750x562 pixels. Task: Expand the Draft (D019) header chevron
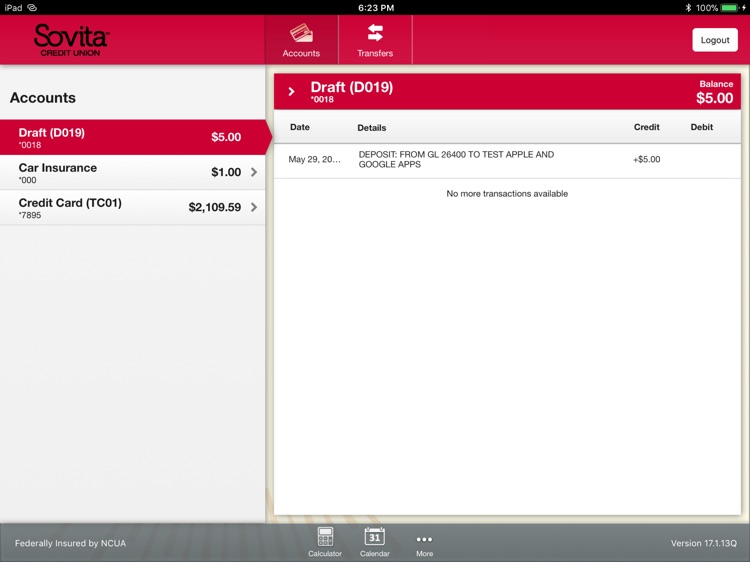pos(292,92)
